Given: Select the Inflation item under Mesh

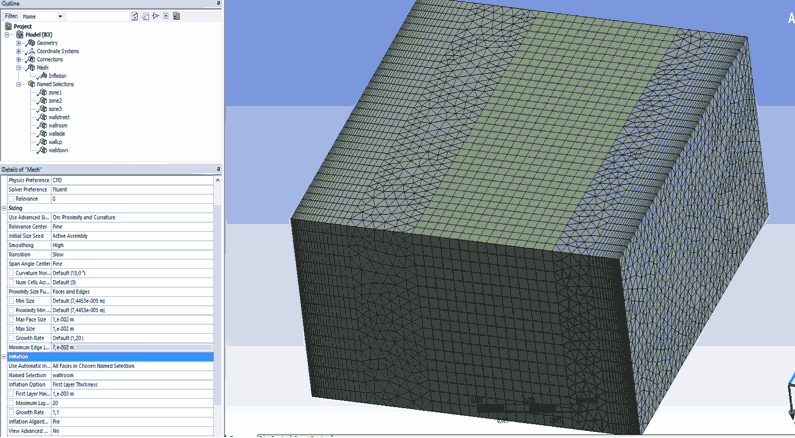Looking at the screenshot, I should click(x=57, y=76).
